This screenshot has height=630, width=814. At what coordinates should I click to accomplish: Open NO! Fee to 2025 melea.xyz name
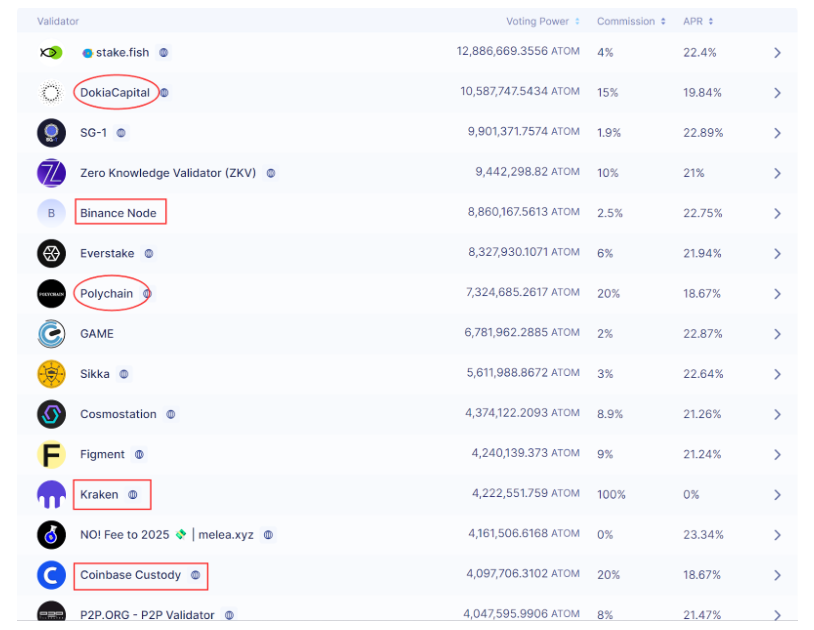[x=167, y=535]
